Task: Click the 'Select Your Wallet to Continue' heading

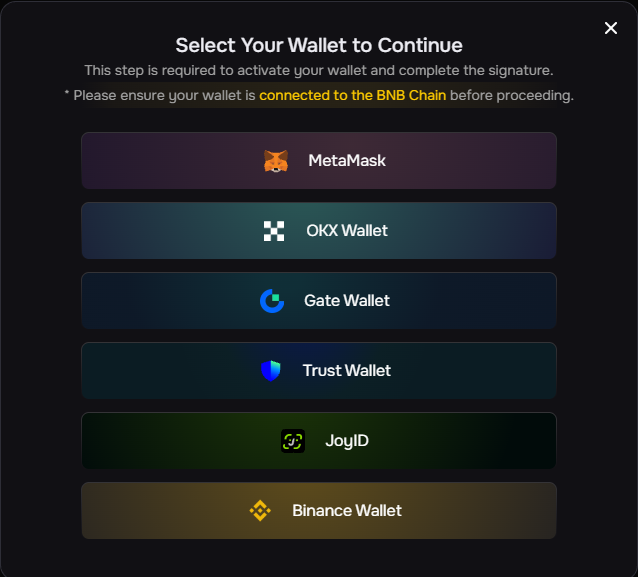Action: (319, 45)
